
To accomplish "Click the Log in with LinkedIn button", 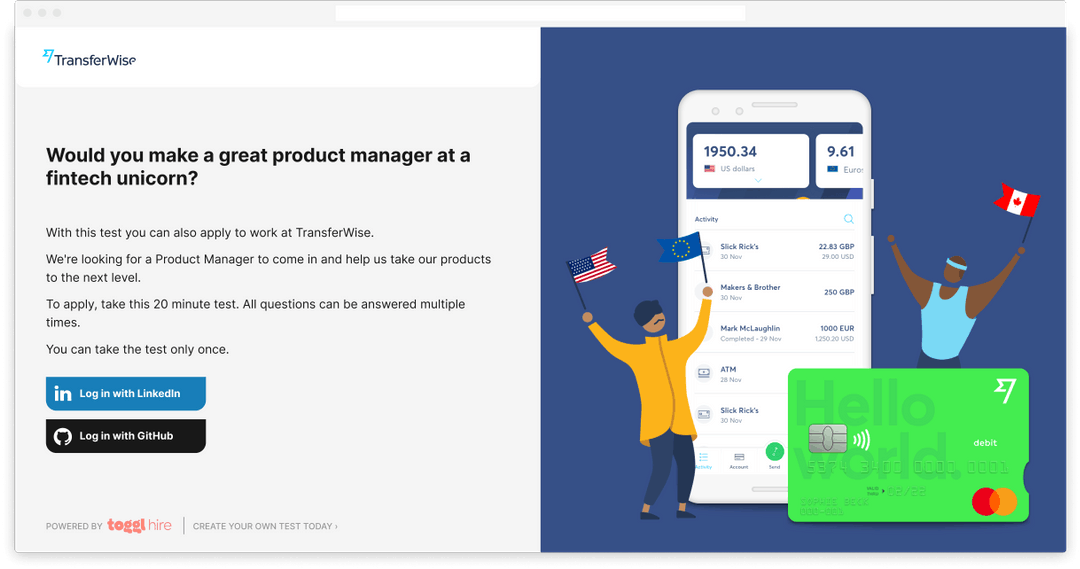I will point(126,393).
